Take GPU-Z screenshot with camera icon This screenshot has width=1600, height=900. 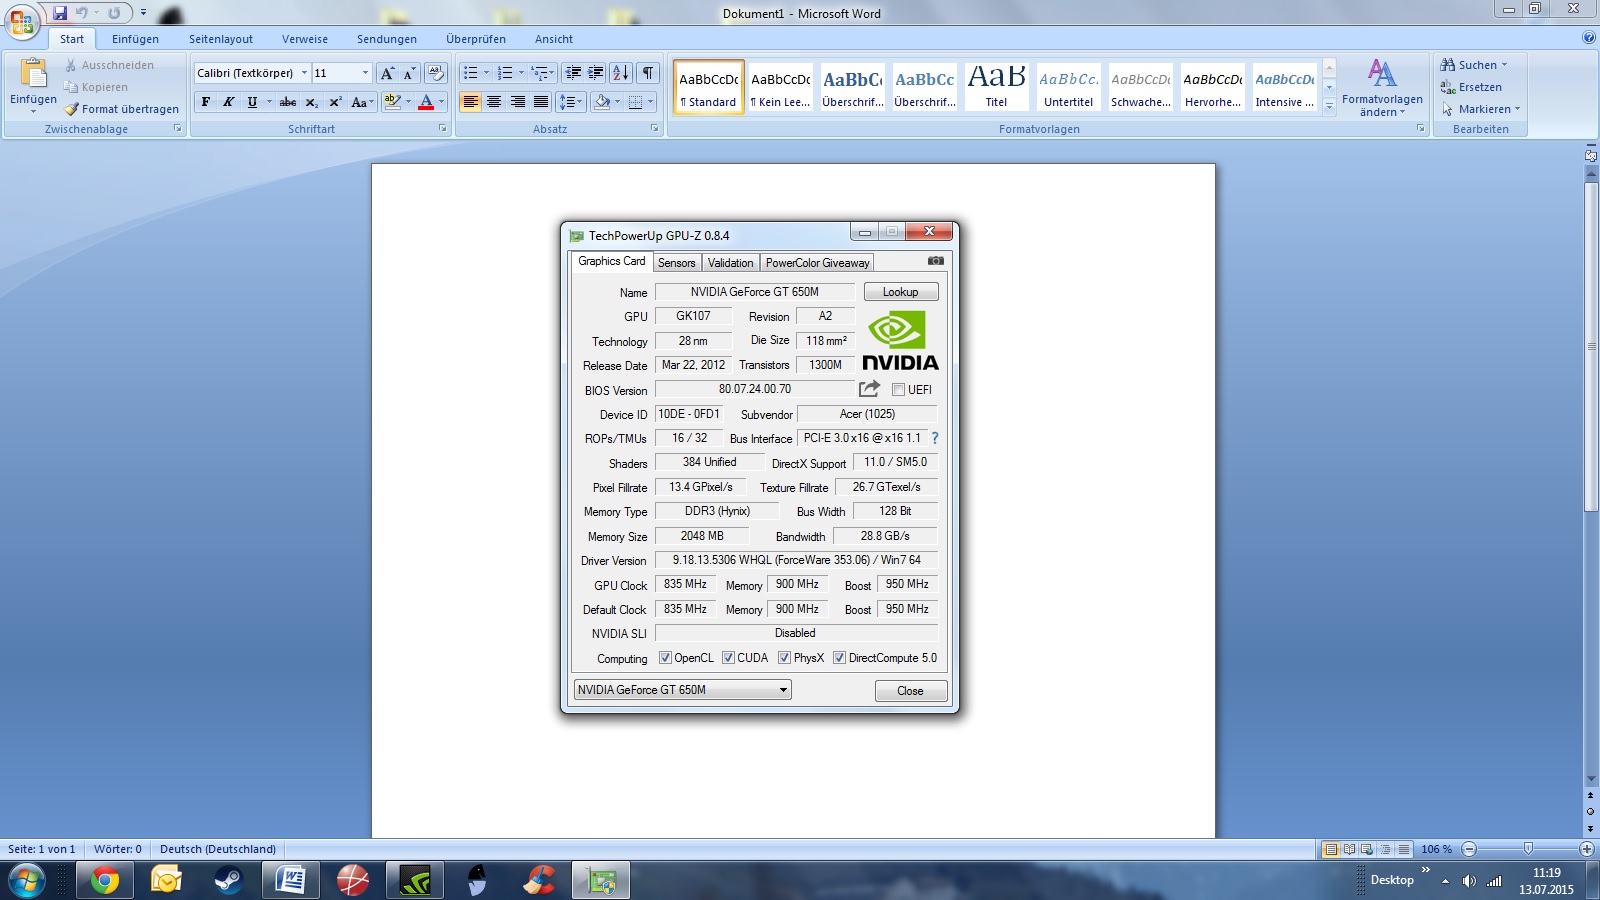936,261
